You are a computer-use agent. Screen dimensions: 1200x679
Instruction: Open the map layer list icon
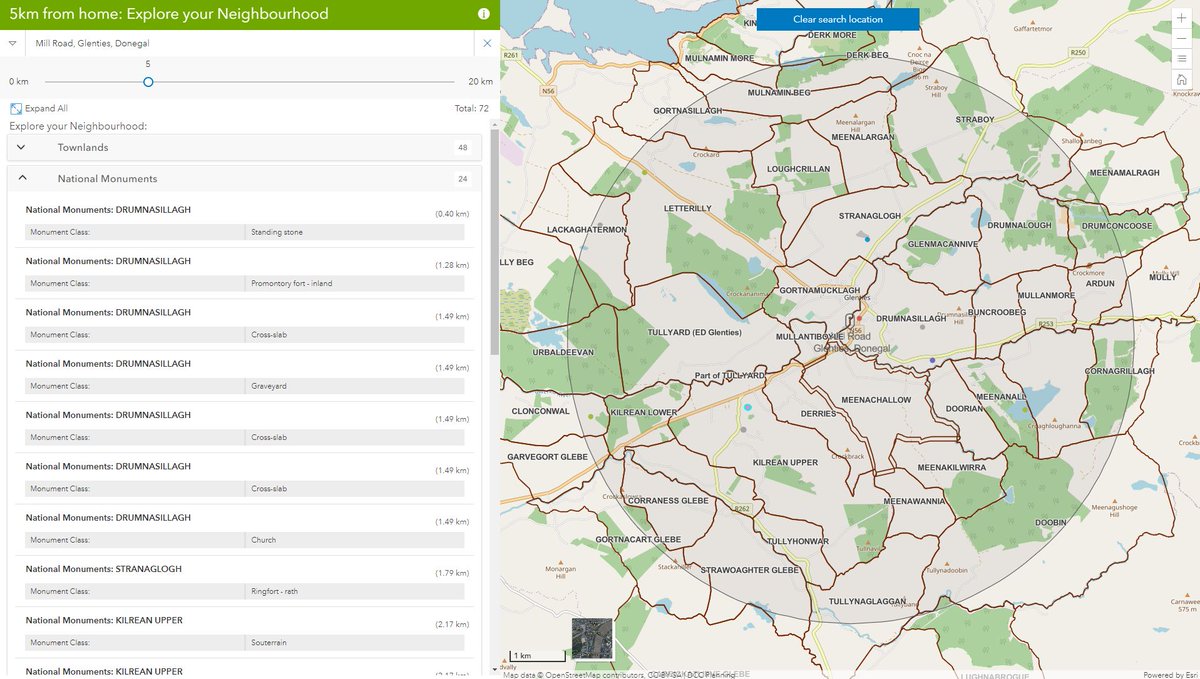pyautogui.click(x=1182, y=59)
